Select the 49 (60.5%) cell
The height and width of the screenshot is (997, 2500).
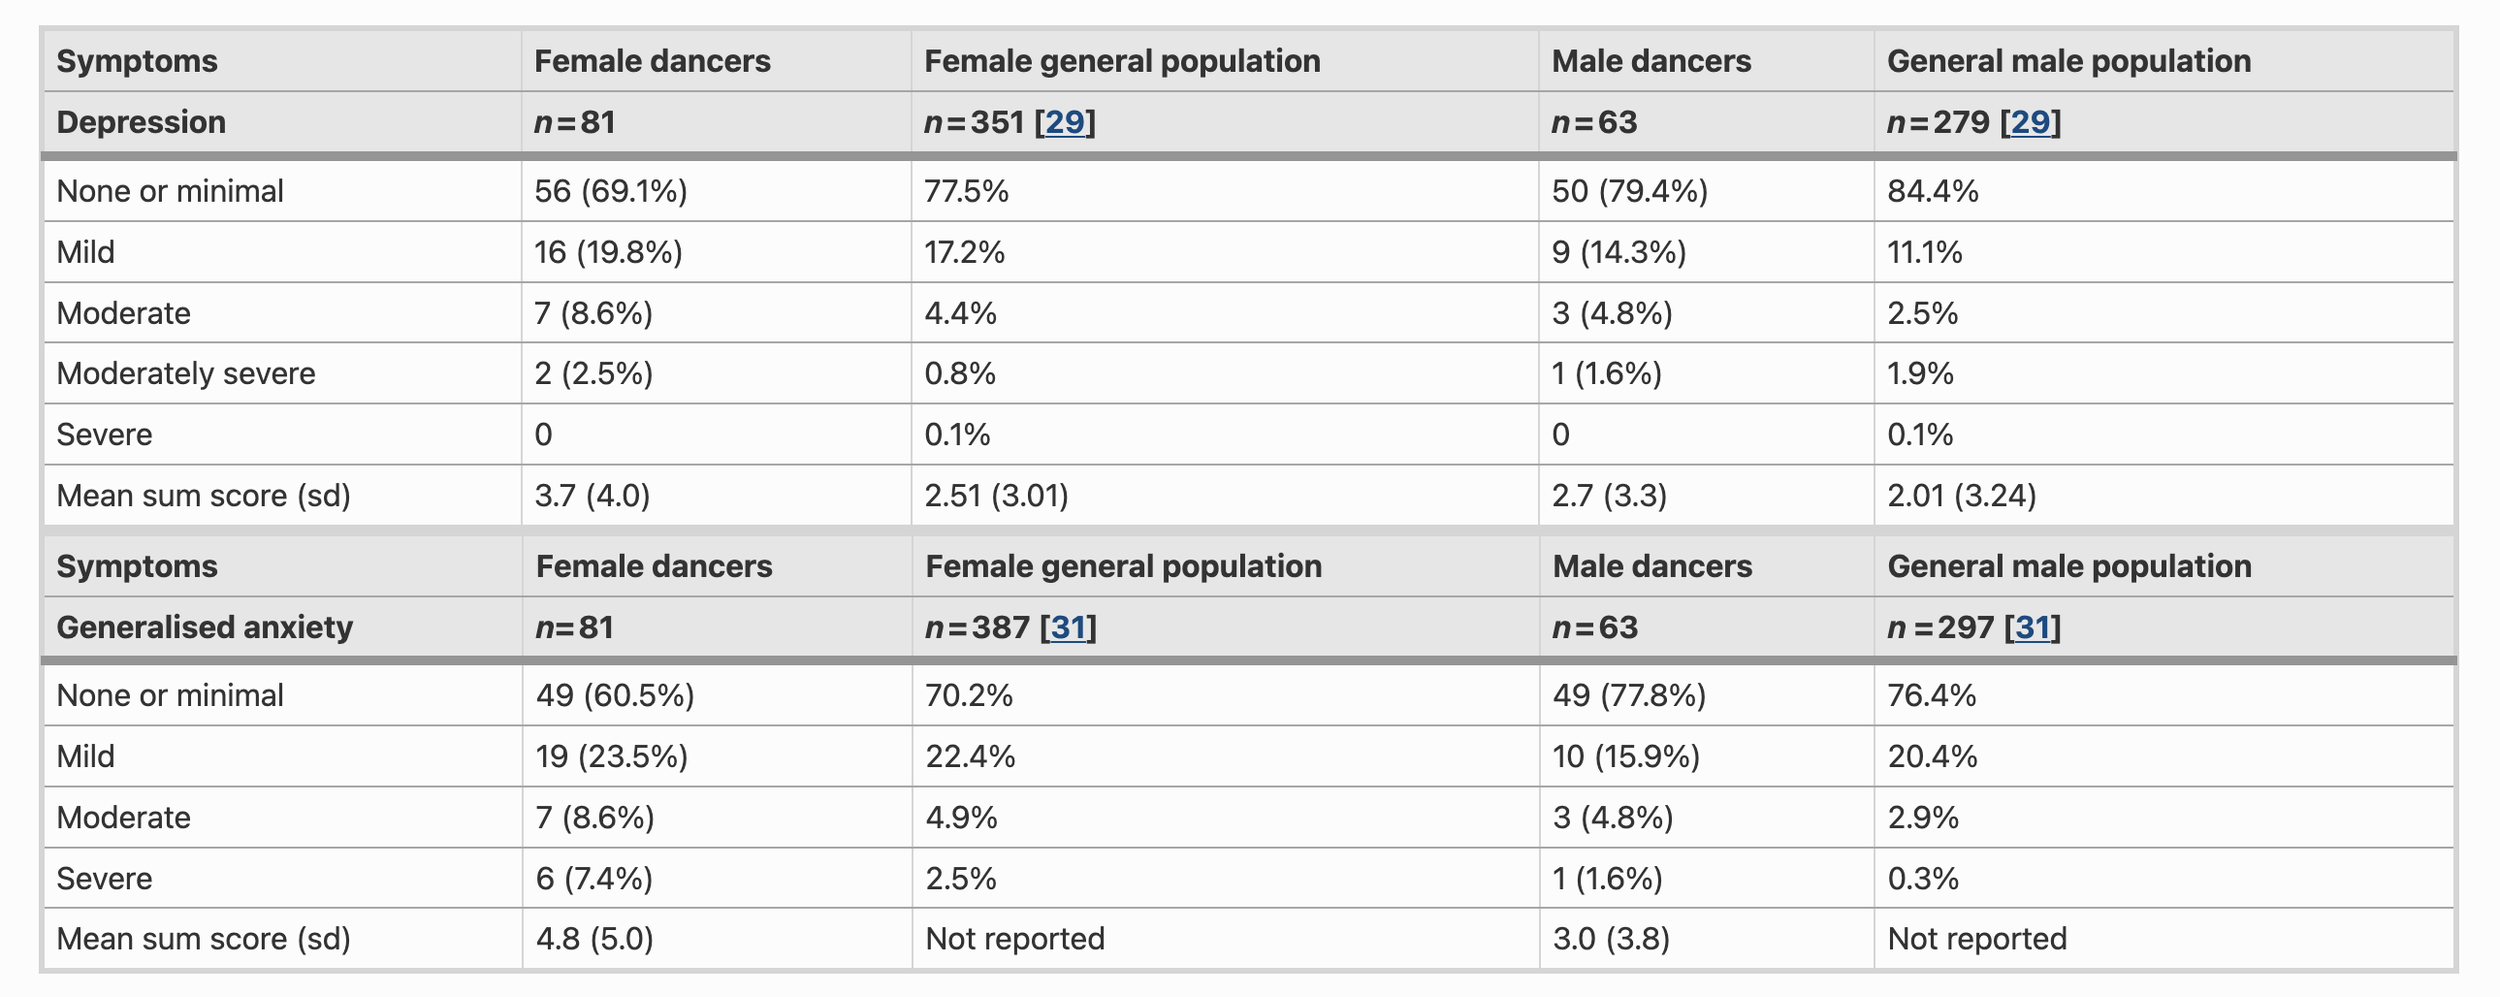pos(615,695)
